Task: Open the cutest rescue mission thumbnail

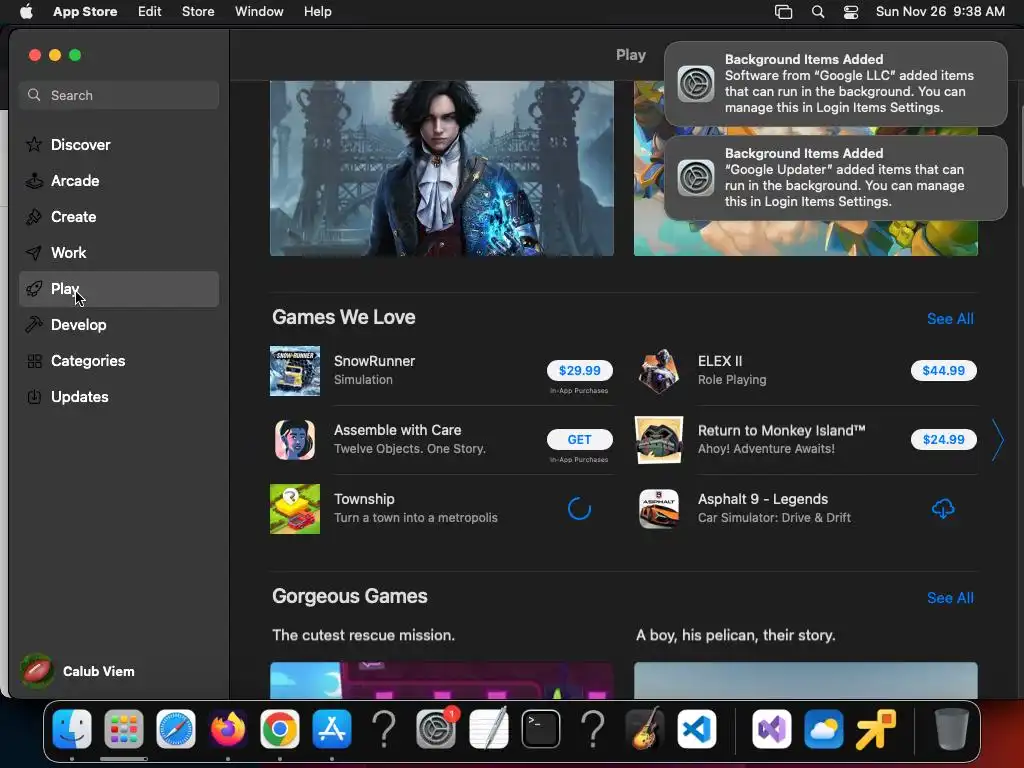Action: coord(441,680)
